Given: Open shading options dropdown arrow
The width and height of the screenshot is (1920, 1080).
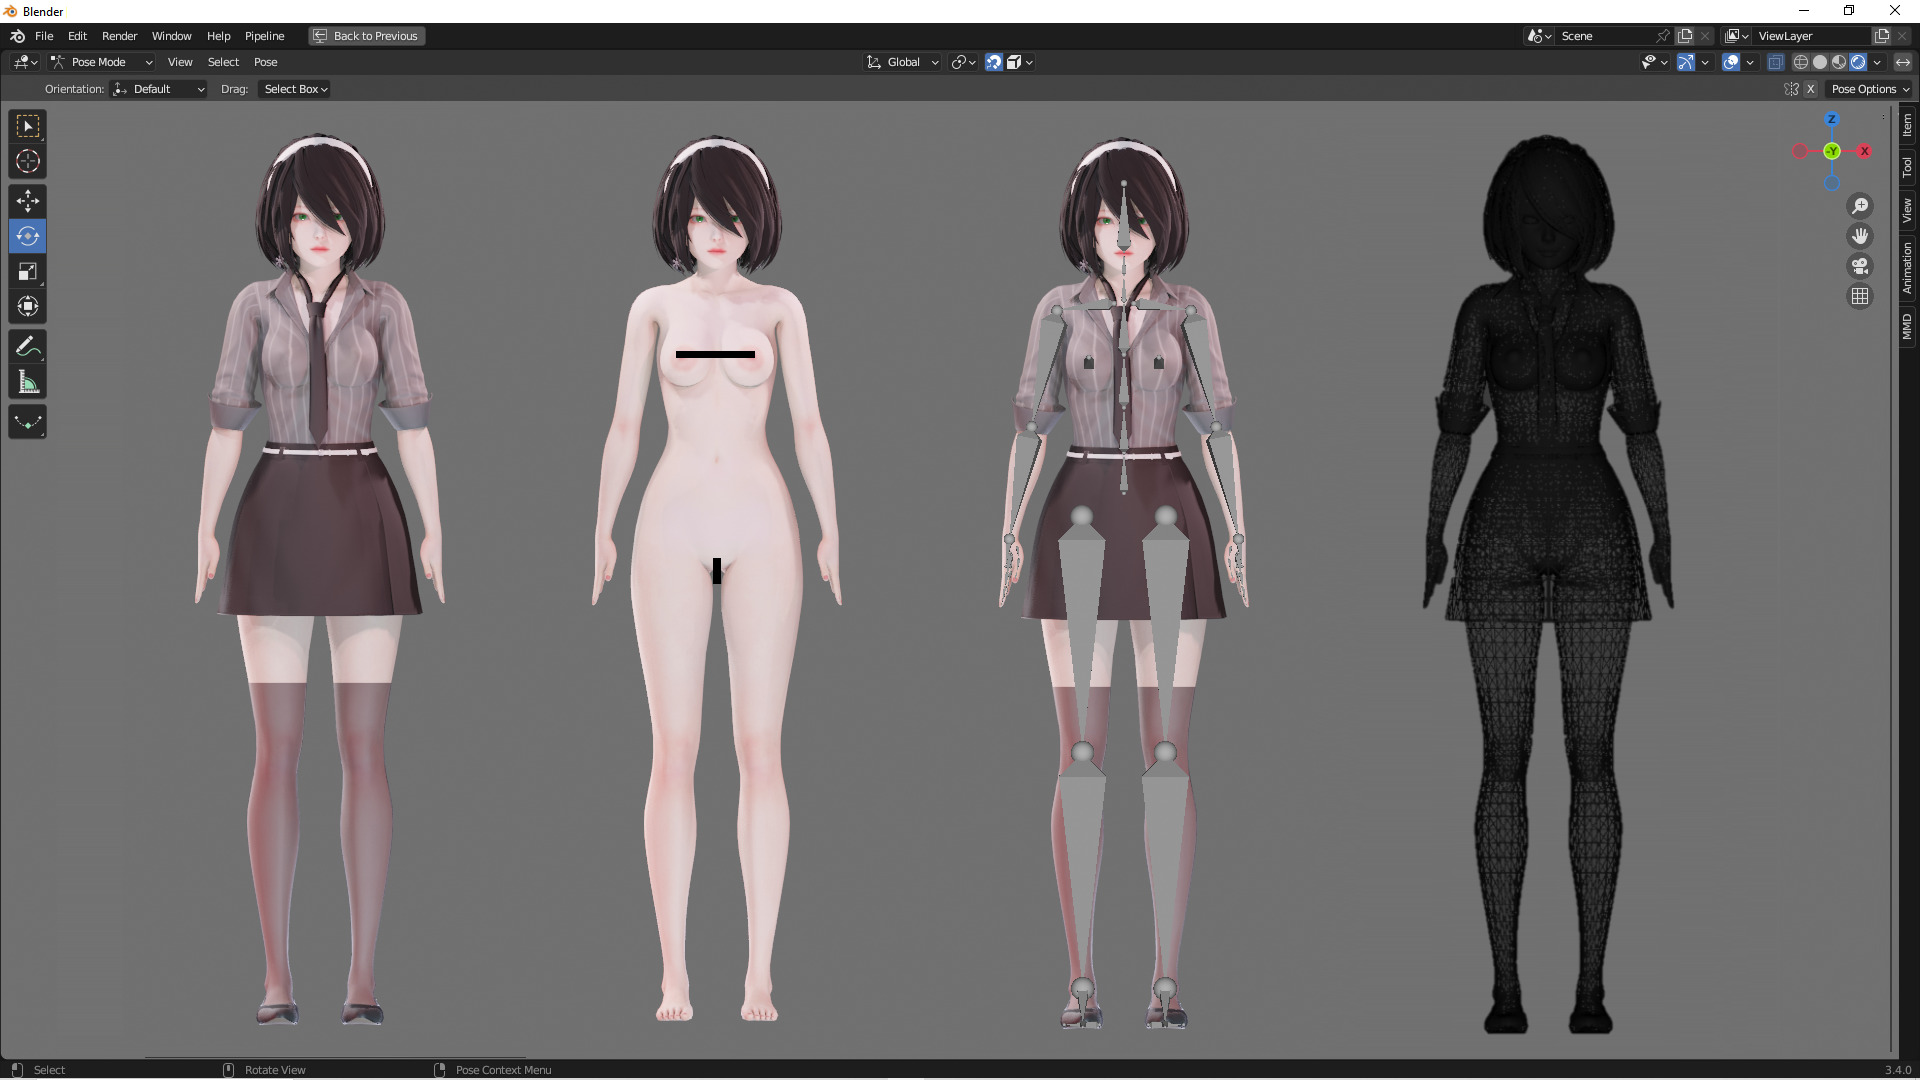Looking at the screenshot, I should tap(1877, 62).
